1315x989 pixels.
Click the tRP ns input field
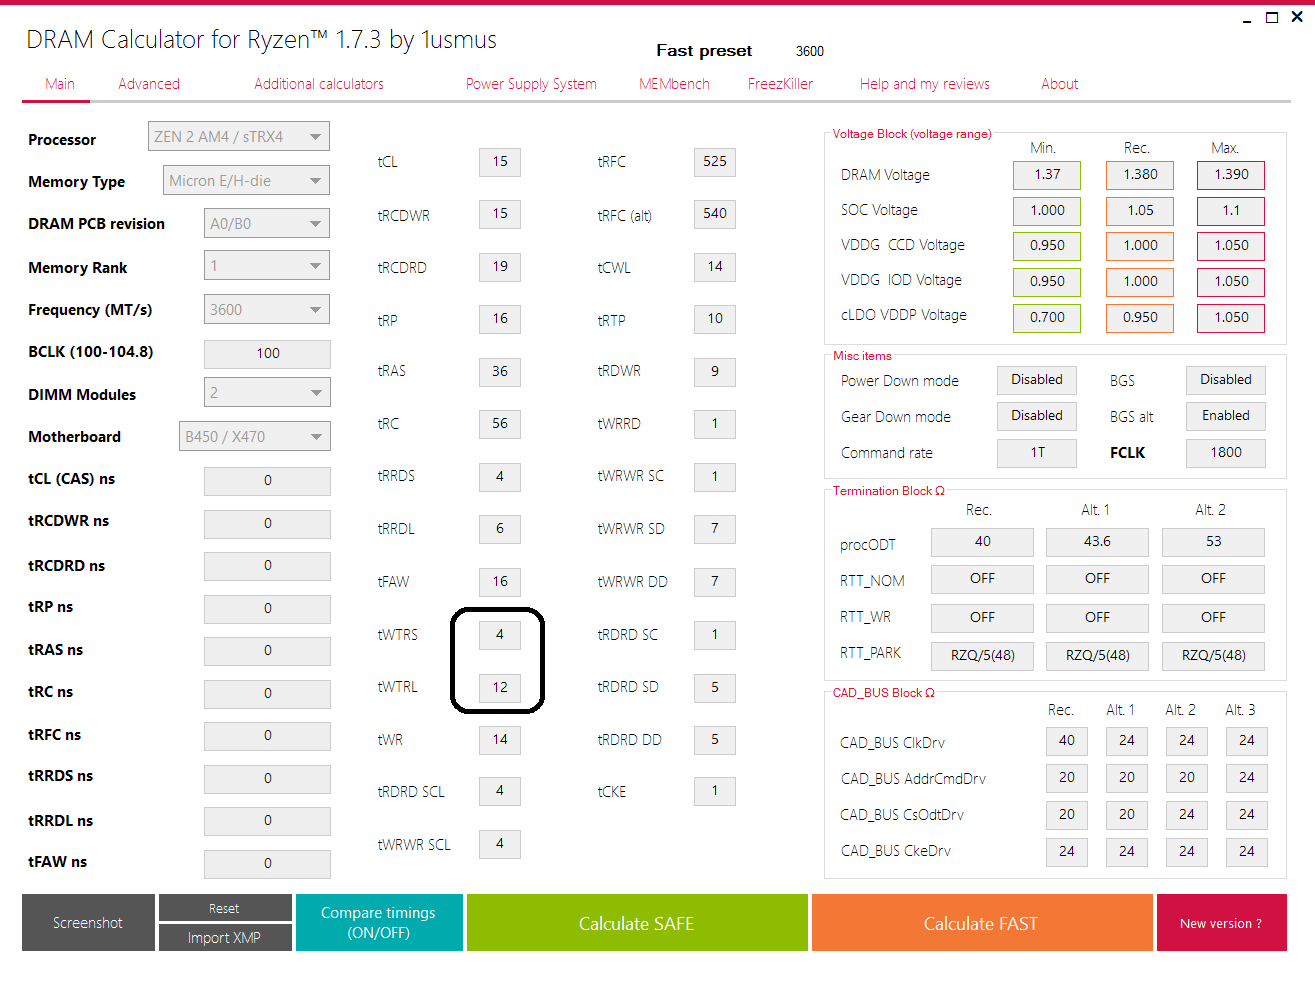tap(267, 609)
